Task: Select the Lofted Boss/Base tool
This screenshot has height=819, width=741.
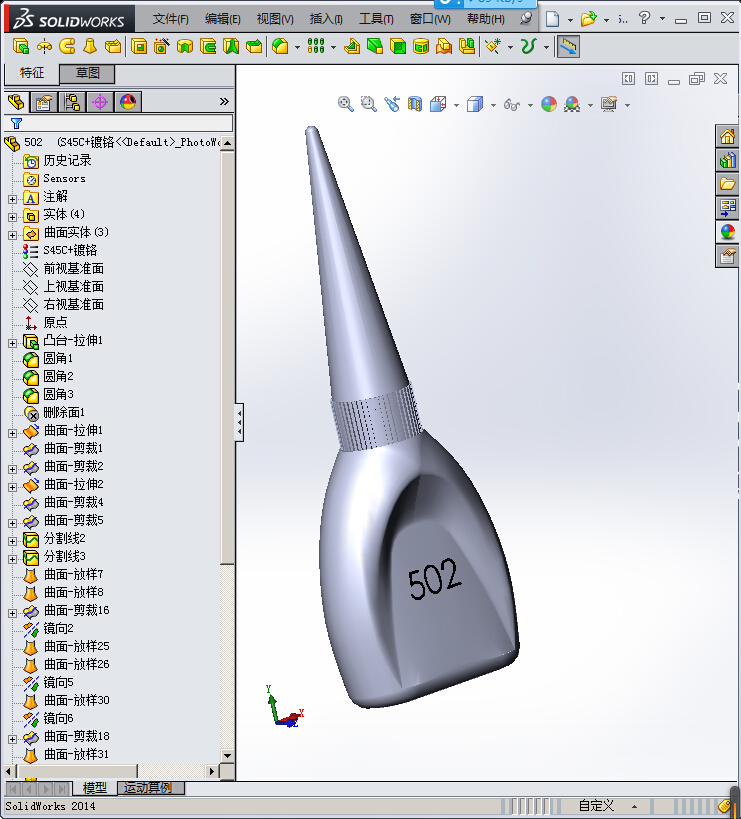Action: tap(90, 46)
